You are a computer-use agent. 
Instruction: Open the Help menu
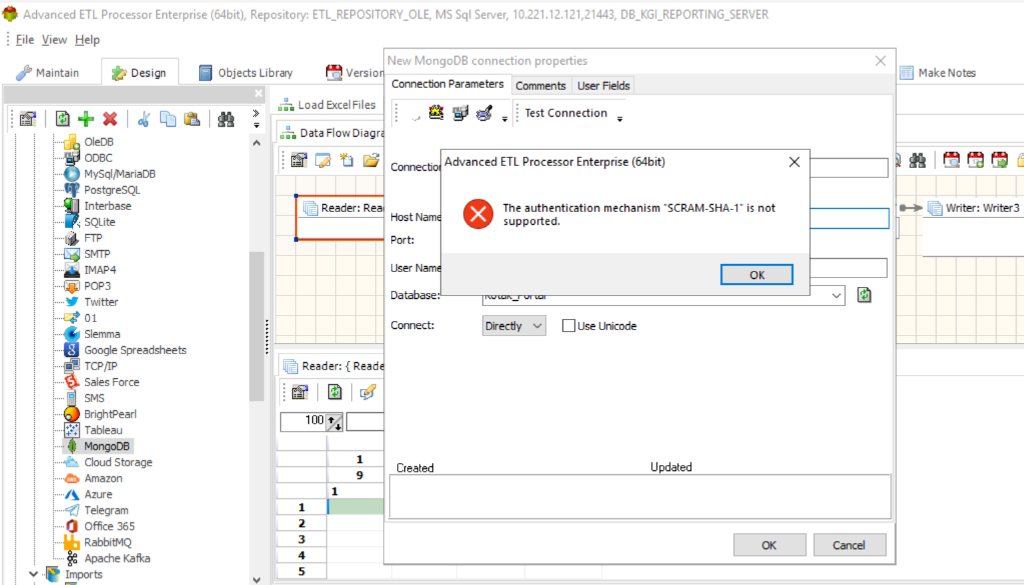pyautogui.click(x=88, y=40)
